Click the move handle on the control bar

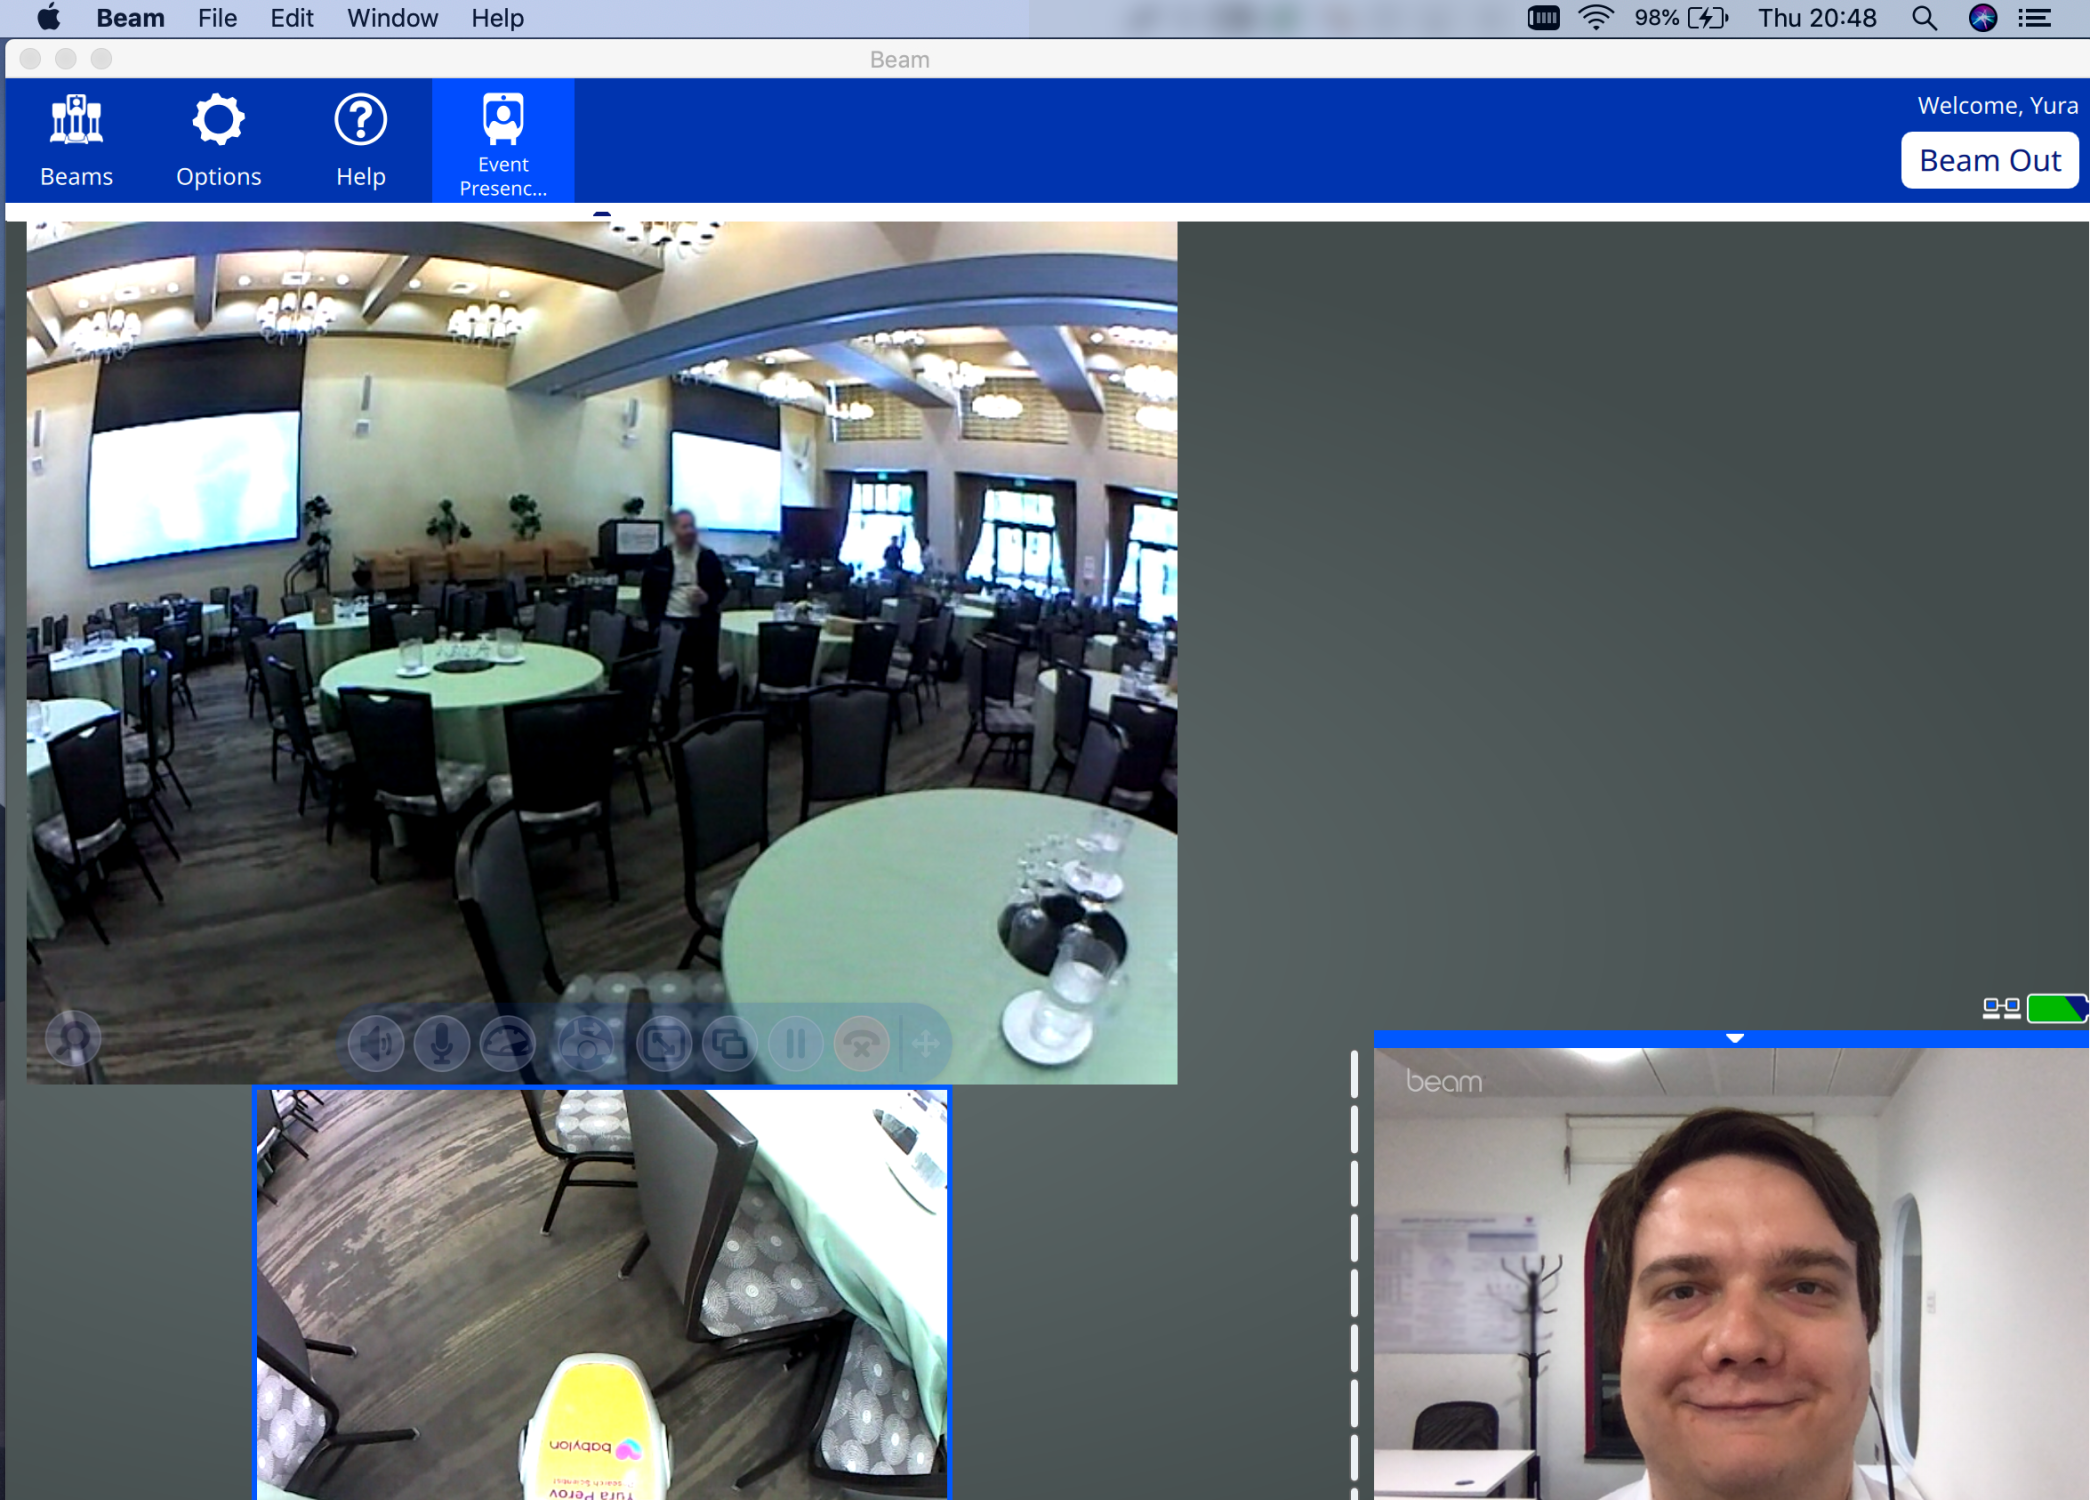coord(926,1044)
